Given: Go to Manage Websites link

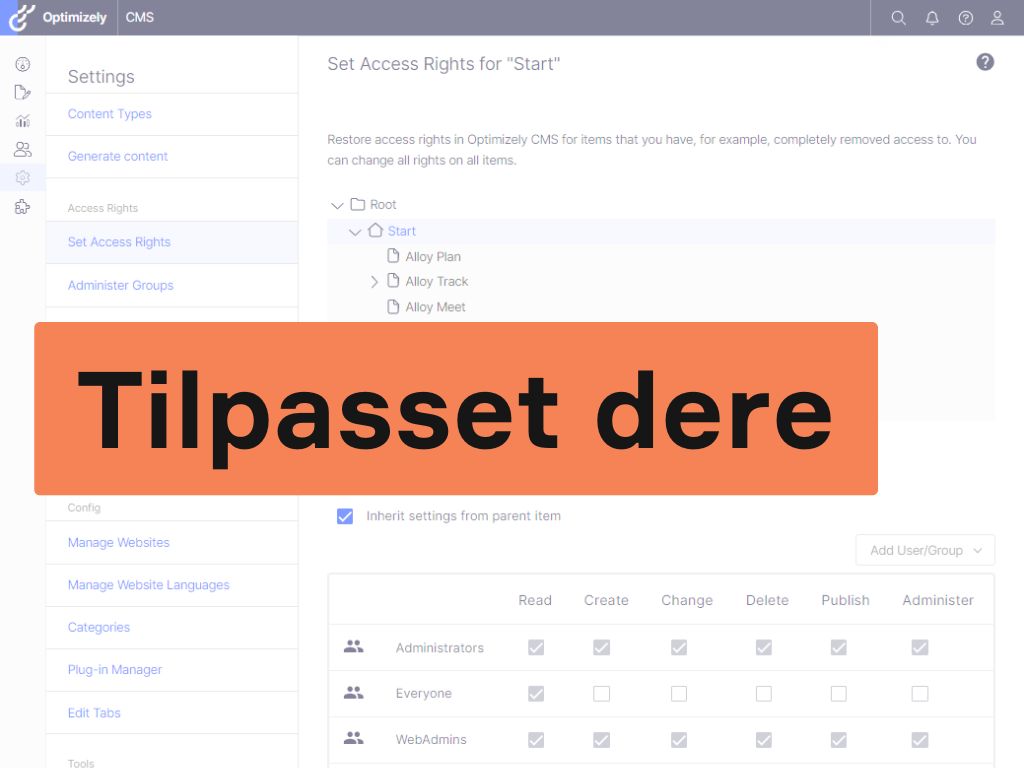Looking at the screenshot, I should [x=118, y=542].
